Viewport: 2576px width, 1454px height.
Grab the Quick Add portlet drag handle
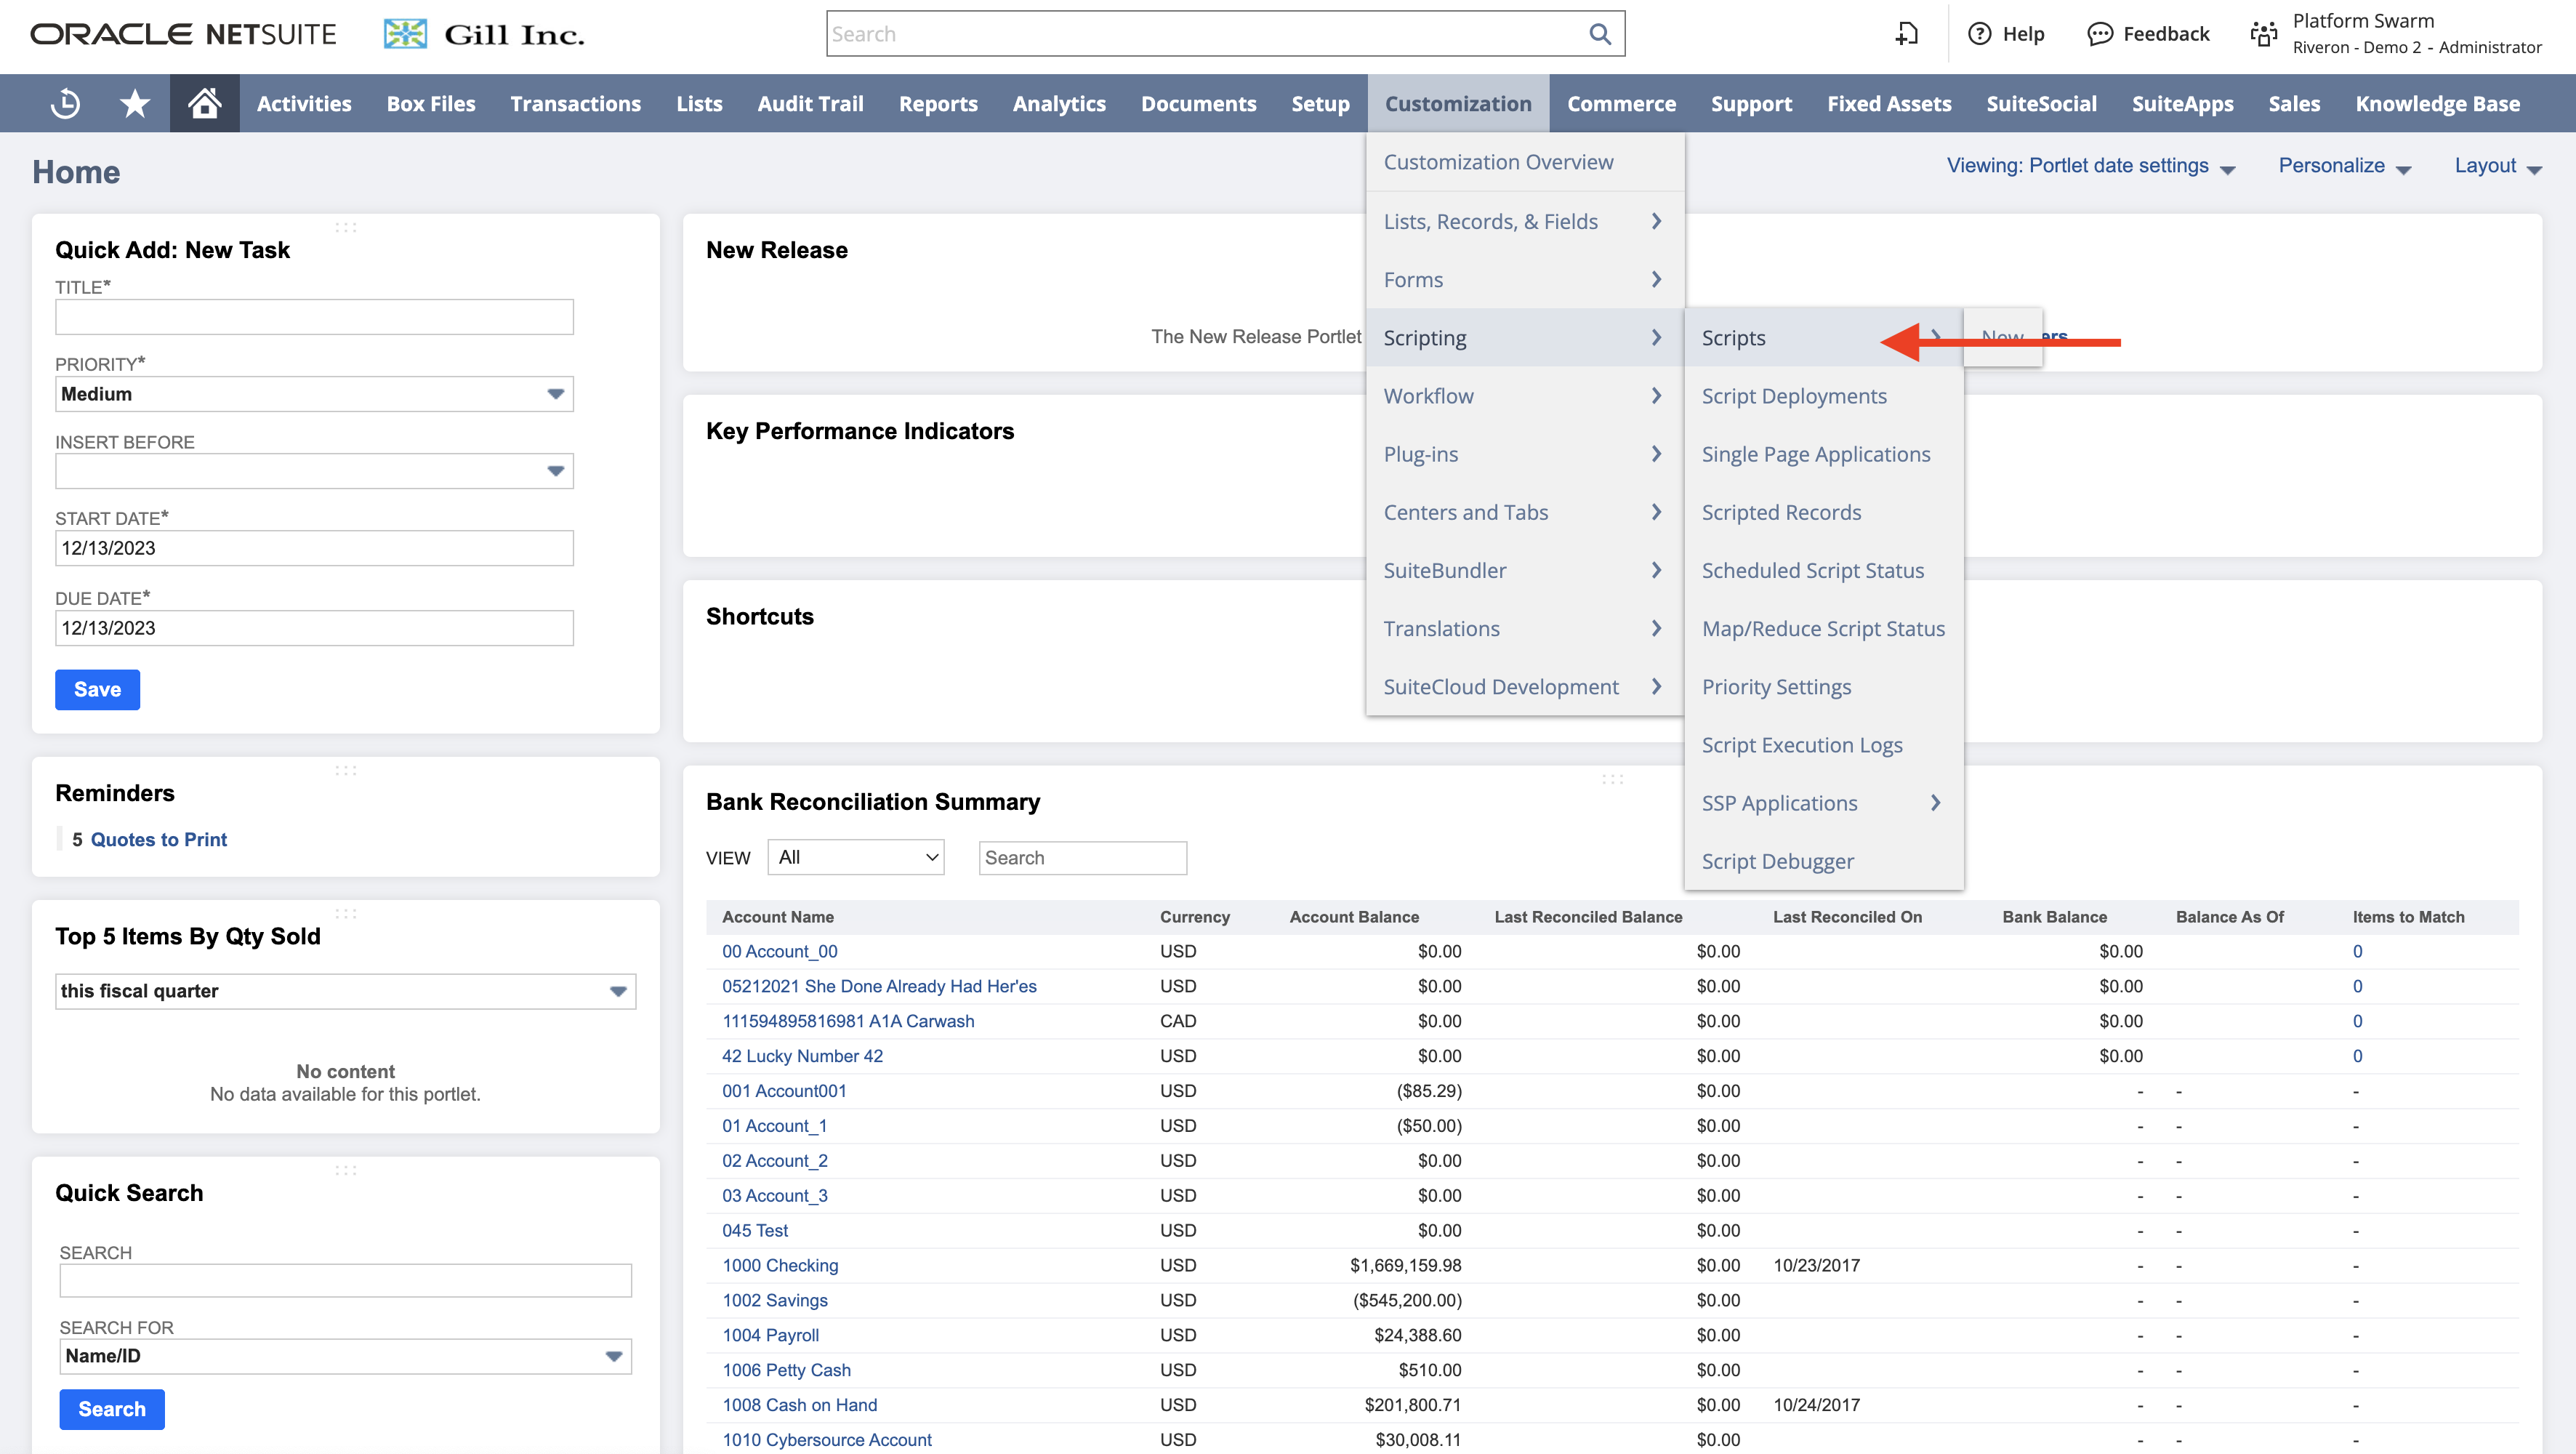click(346, 227)
